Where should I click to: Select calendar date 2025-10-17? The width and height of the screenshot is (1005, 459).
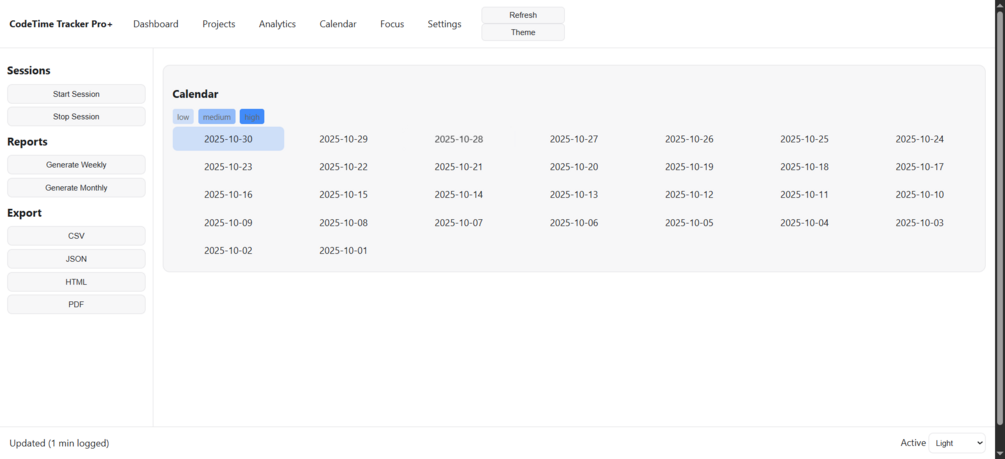pos(920,167)
